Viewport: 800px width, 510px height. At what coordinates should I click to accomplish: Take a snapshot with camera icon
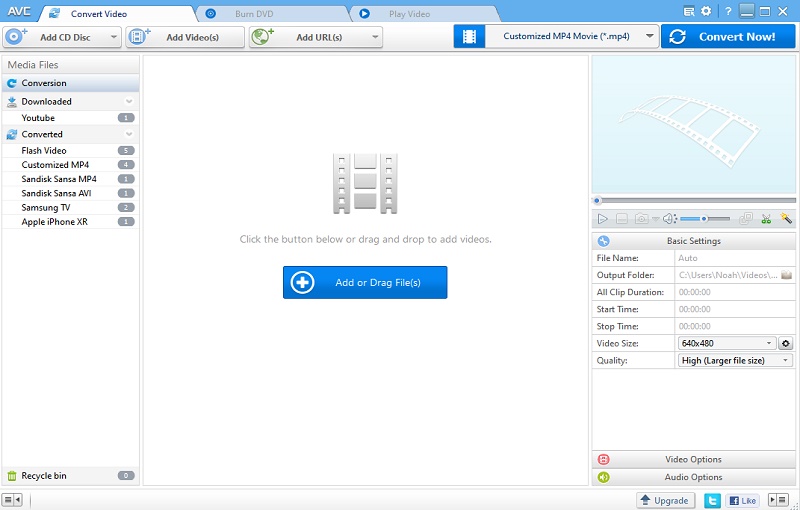(641, 219)
